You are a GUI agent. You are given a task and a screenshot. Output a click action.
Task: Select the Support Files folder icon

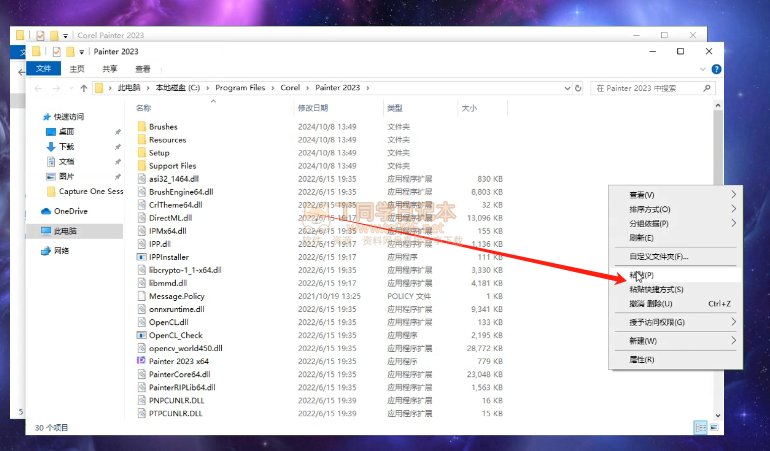pos(142,166)
